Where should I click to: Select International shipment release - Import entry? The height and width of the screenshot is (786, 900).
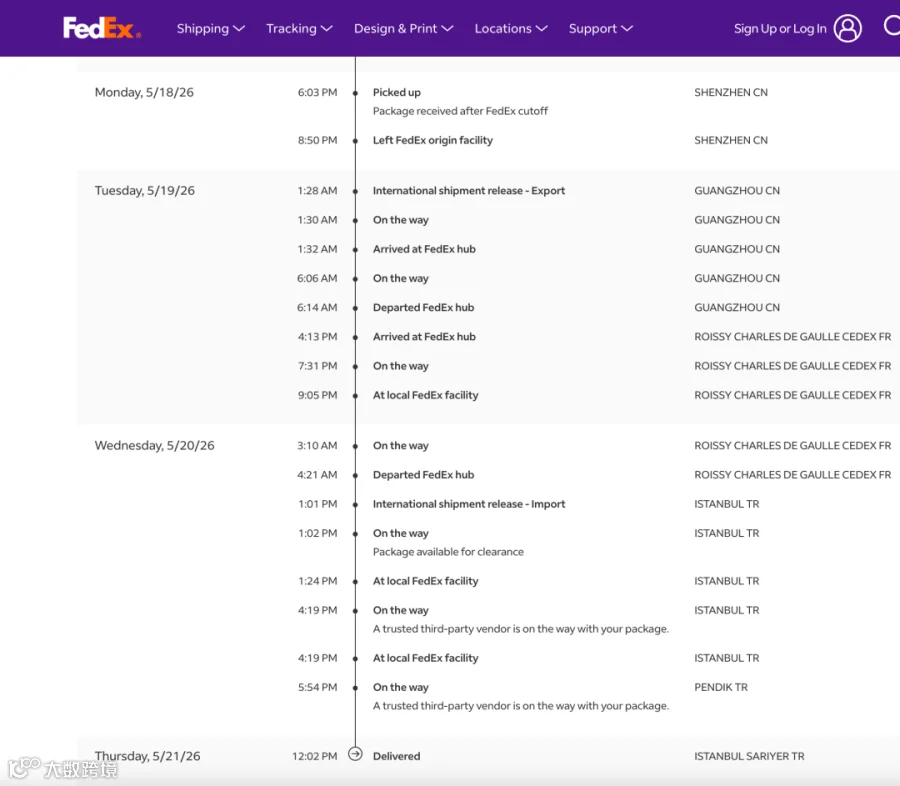coord(468,504)
